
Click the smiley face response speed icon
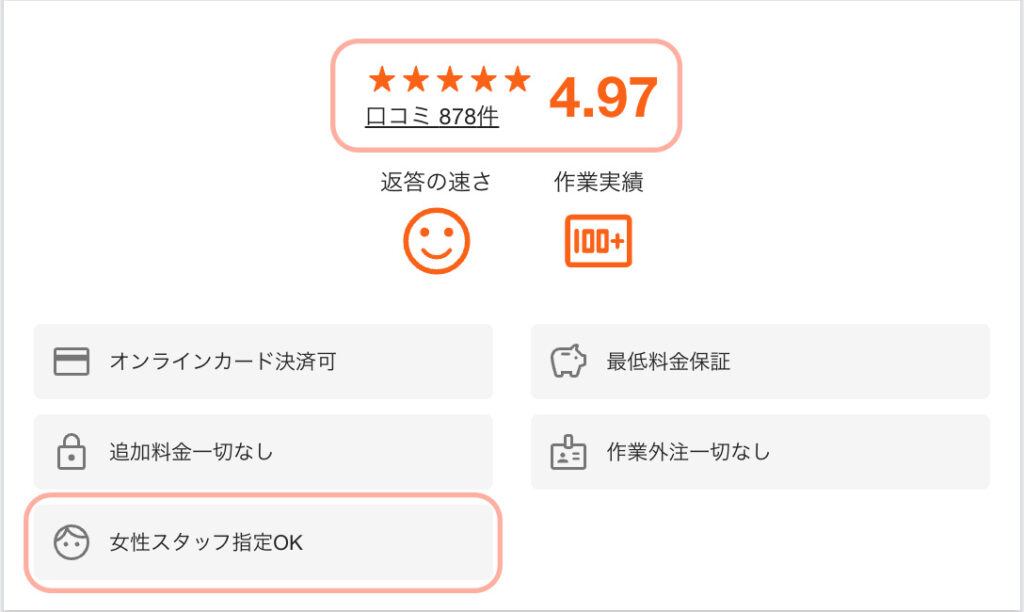[436, 240]
